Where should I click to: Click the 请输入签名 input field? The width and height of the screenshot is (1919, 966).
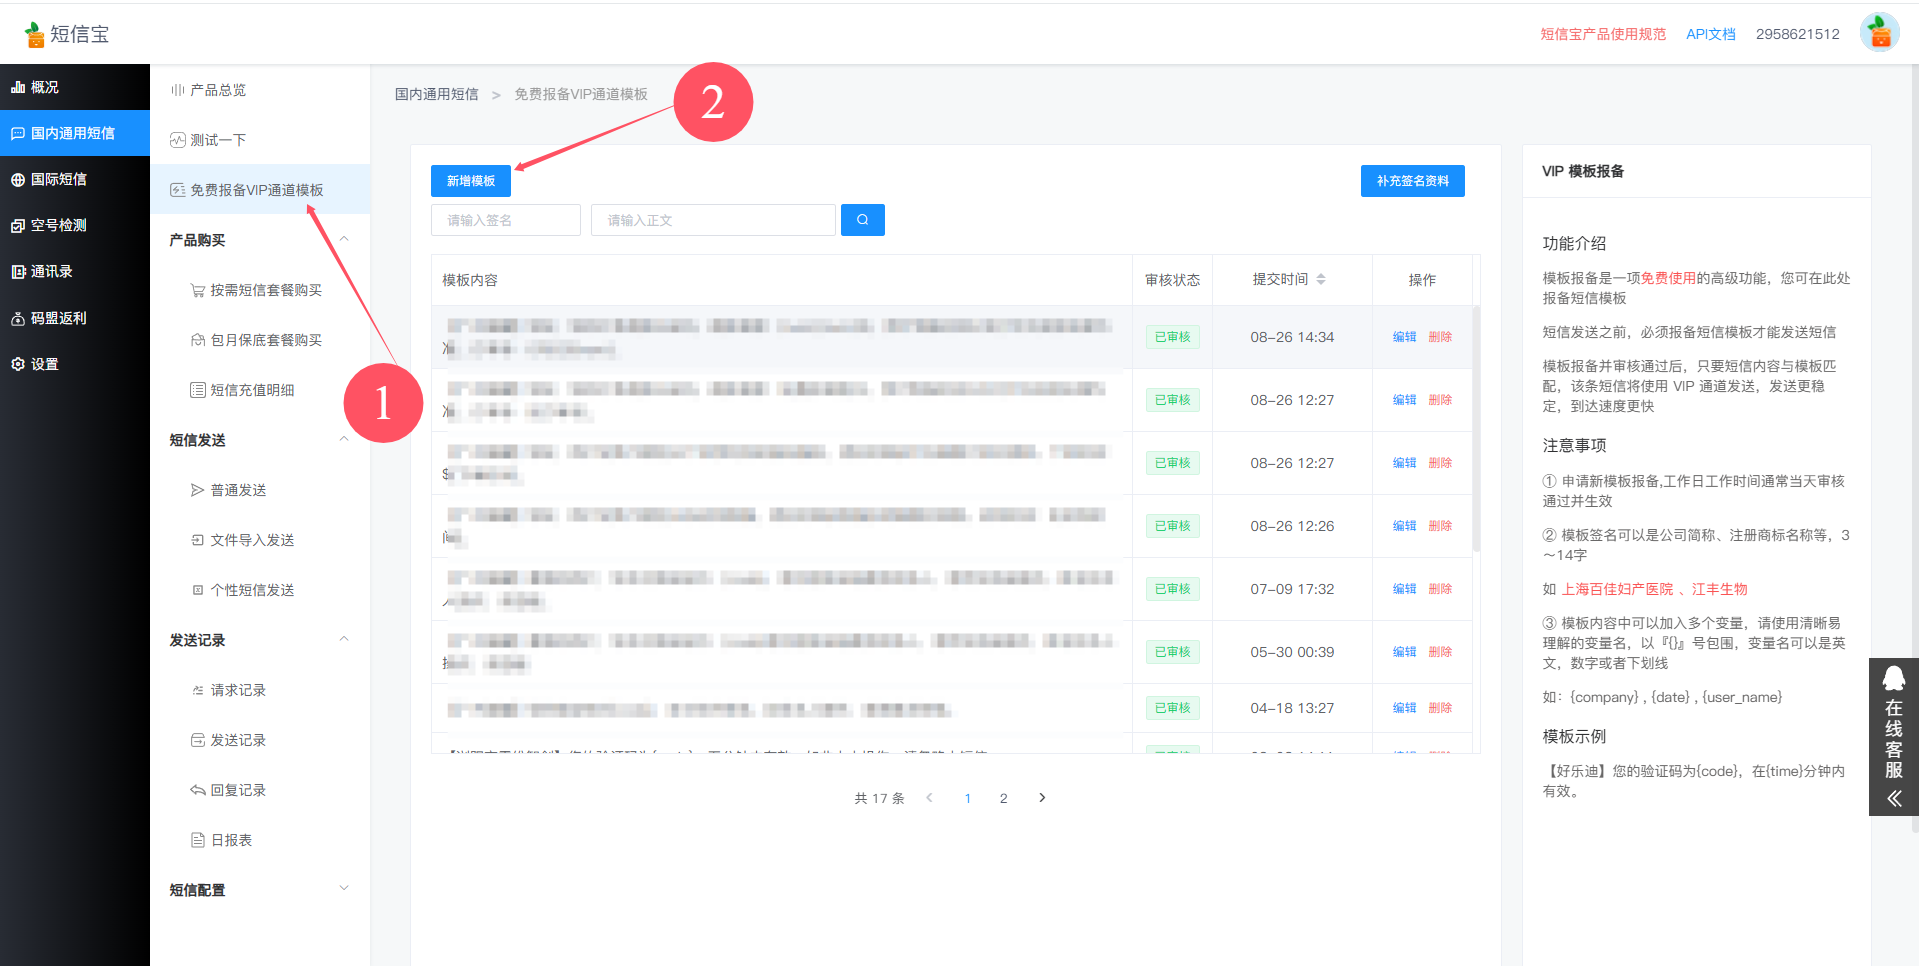pyautogui.click(x=506, y=220)
